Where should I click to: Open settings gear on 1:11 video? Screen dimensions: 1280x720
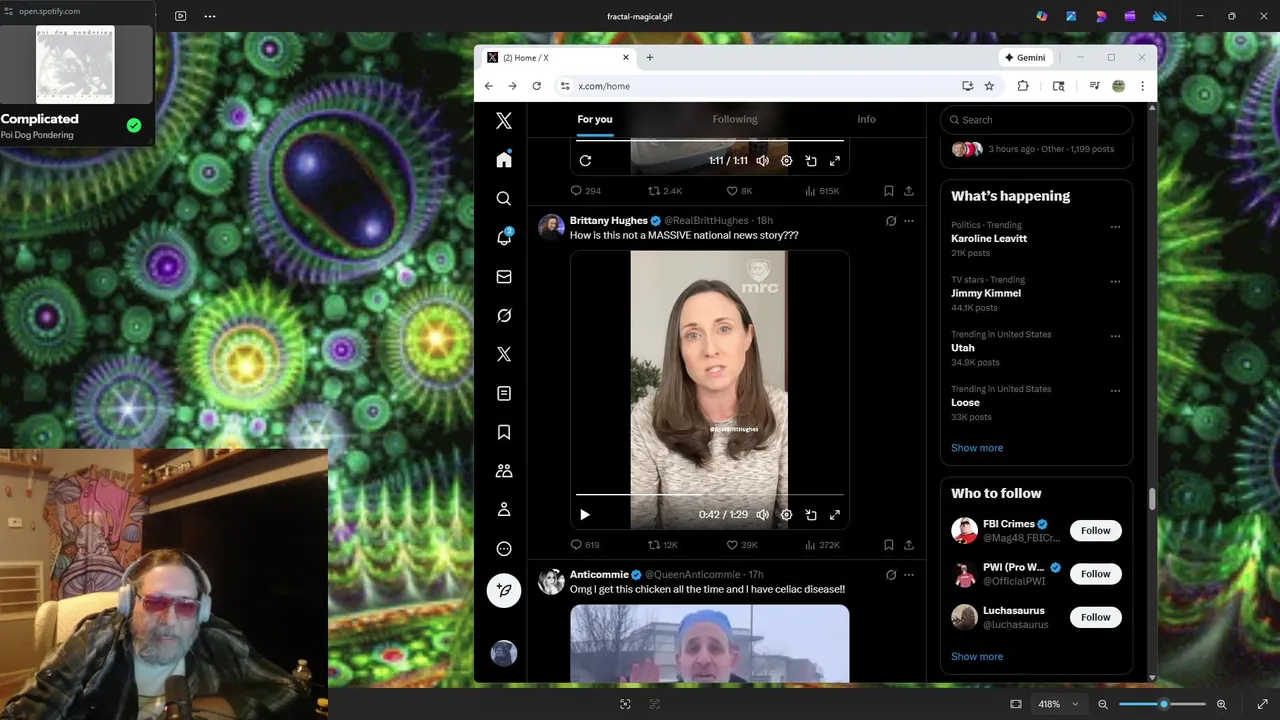pos(786,161)
